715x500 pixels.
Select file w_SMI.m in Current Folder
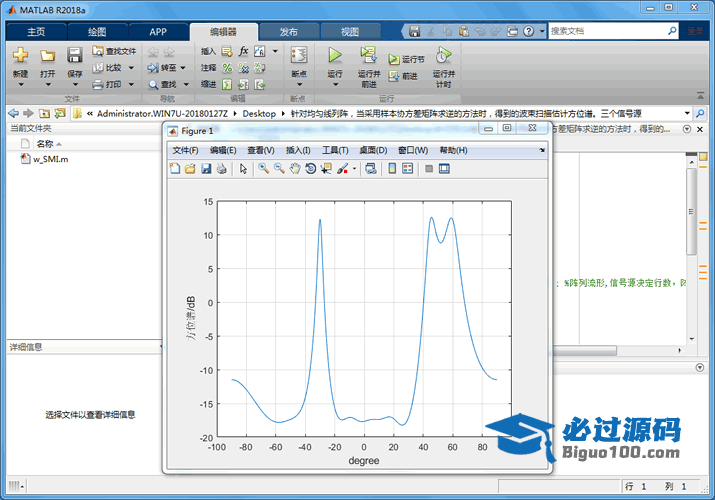pyautogui.click(x=45, y=159)
